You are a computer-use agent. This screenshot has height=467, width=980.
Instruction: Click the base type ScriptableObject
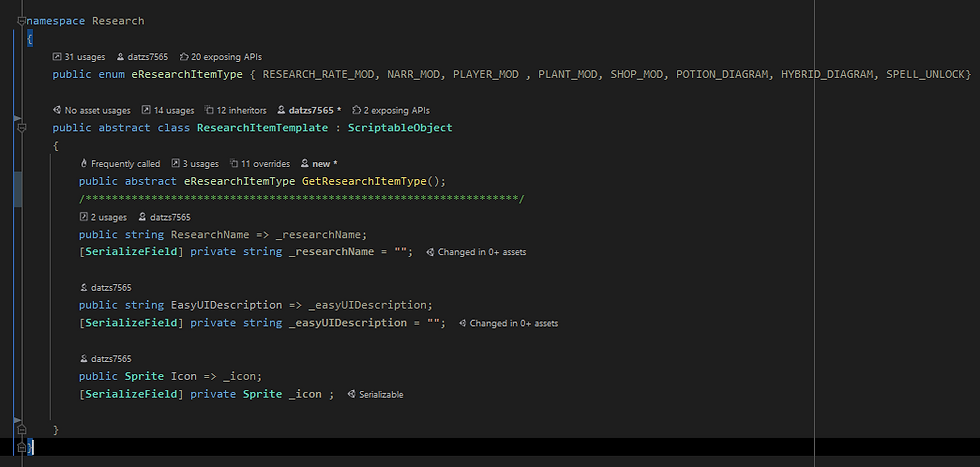400,128
